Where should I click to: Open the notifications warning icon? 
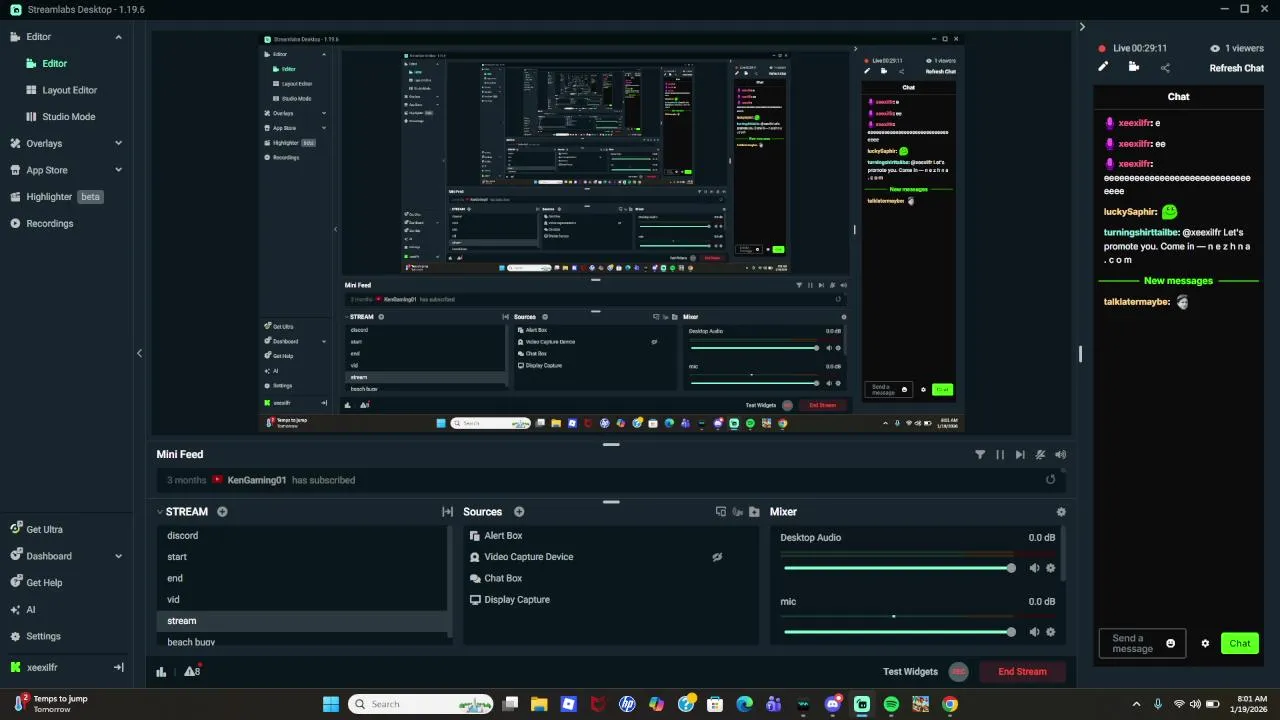point(191,671)
